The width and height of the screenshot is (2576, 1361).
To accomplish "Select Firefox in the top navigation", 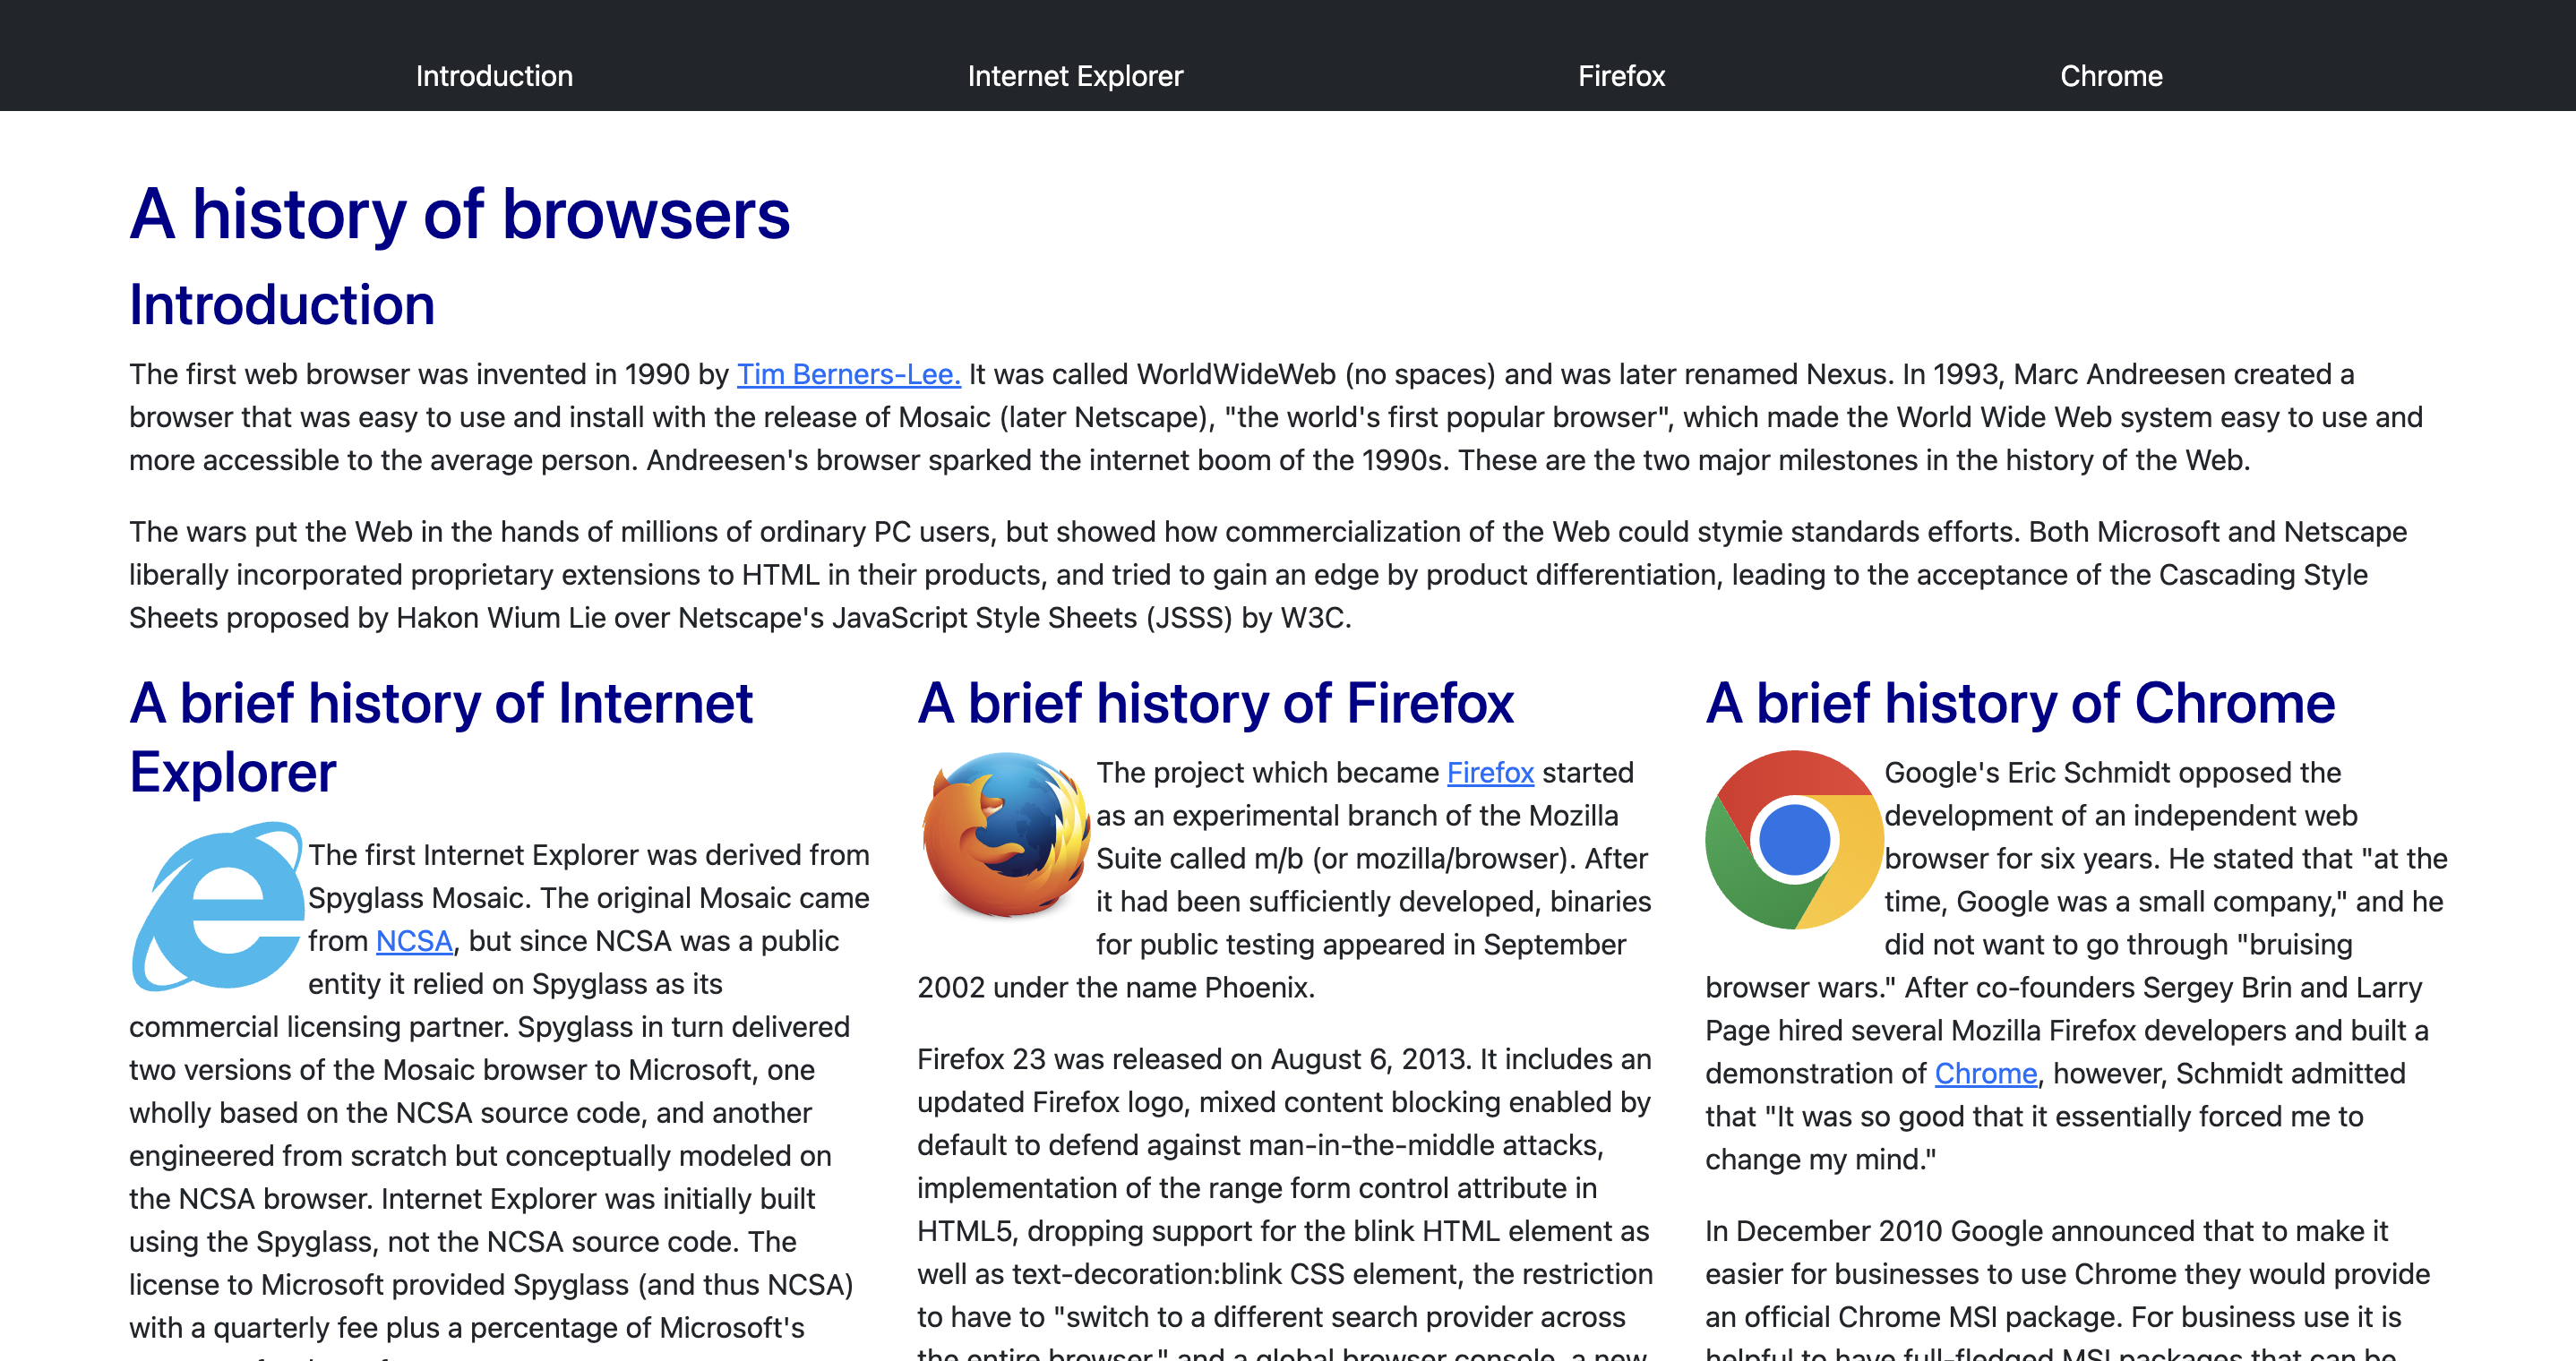I will (x=1621, y=76).
